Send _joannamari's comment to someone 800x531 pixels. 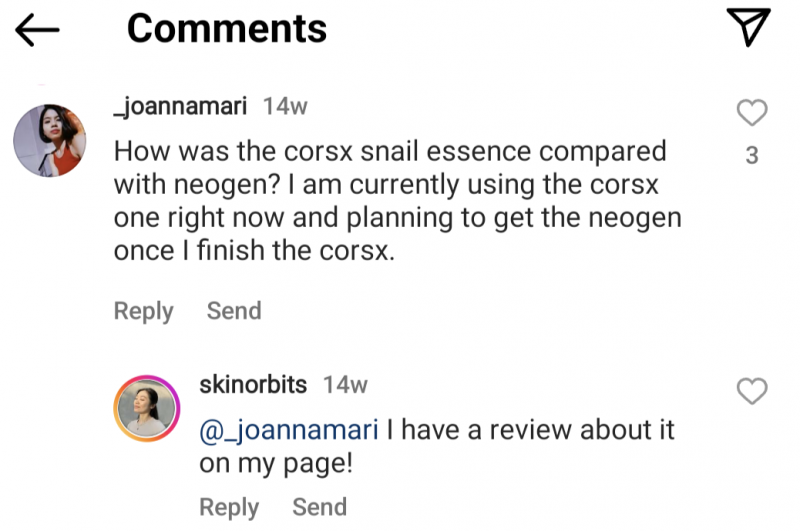tap(234, 311)
